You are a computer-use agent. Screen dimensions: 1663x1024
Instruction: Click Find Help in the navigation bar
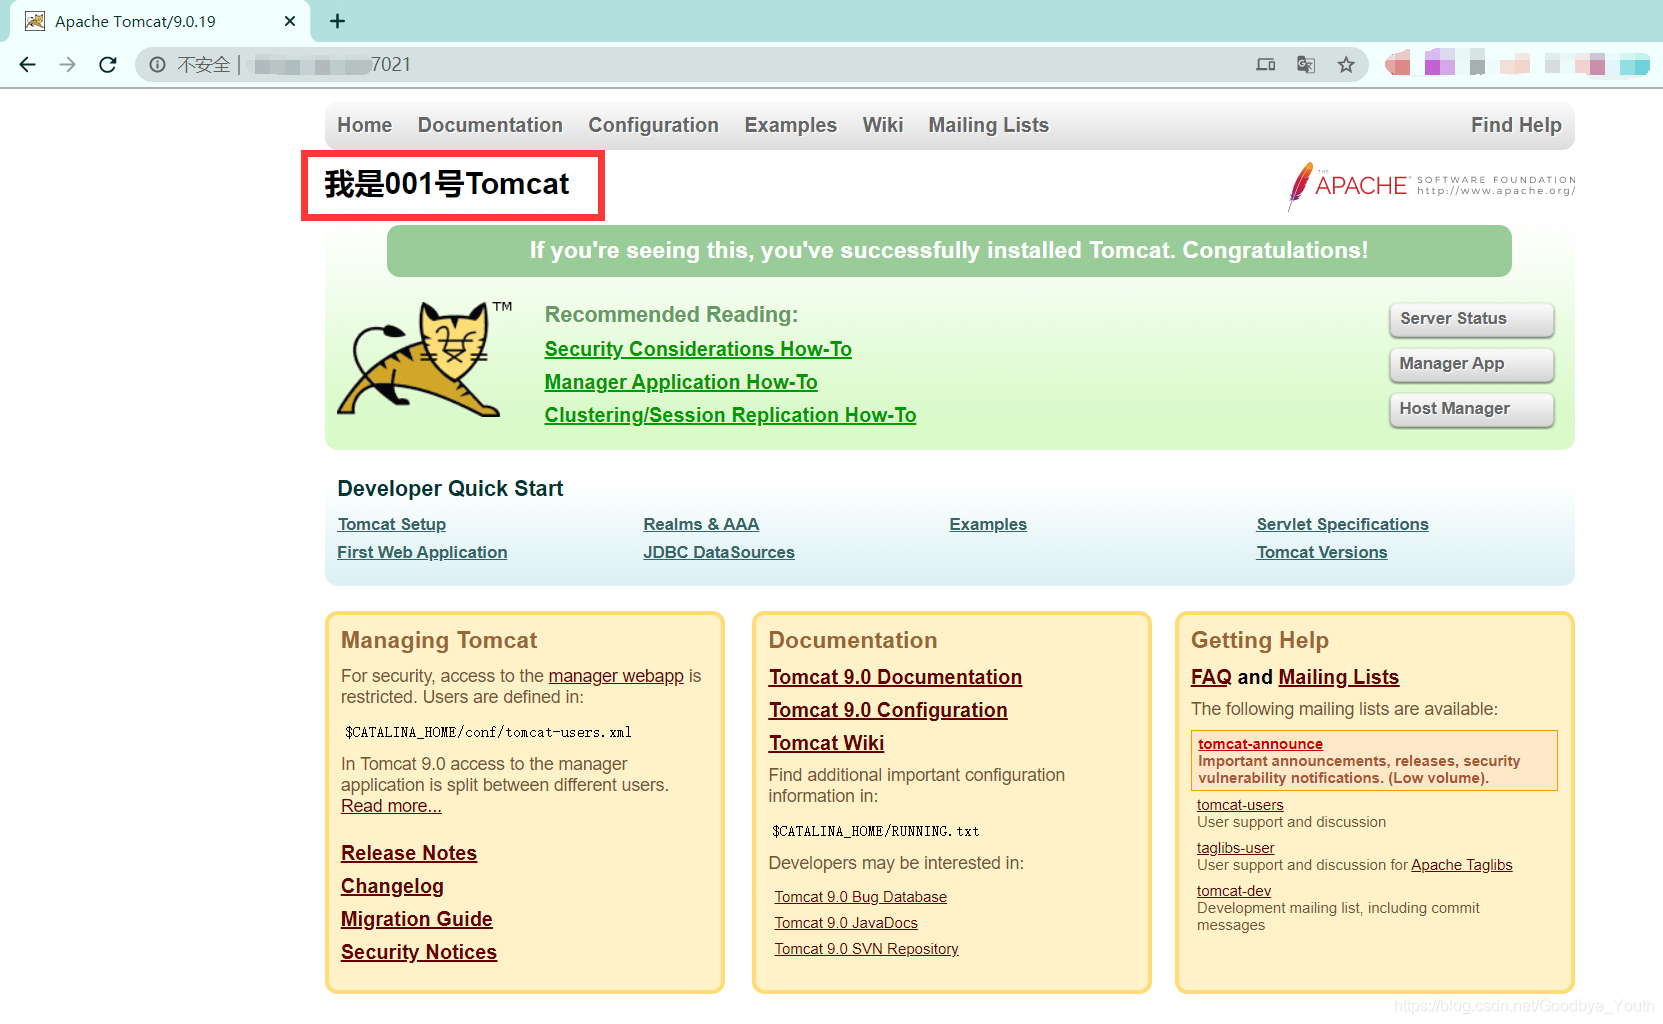1516,125
